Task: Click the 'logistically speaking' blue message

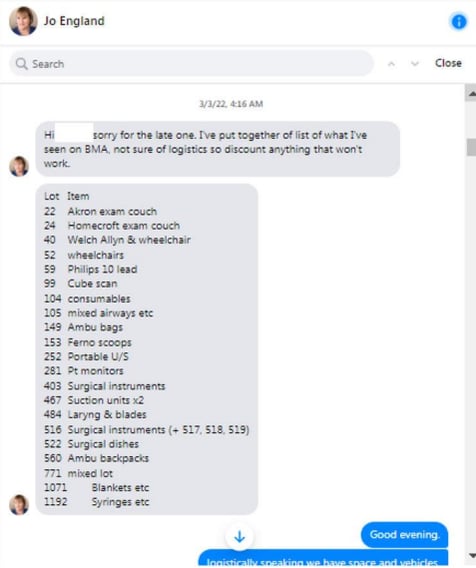Action: 323,559
